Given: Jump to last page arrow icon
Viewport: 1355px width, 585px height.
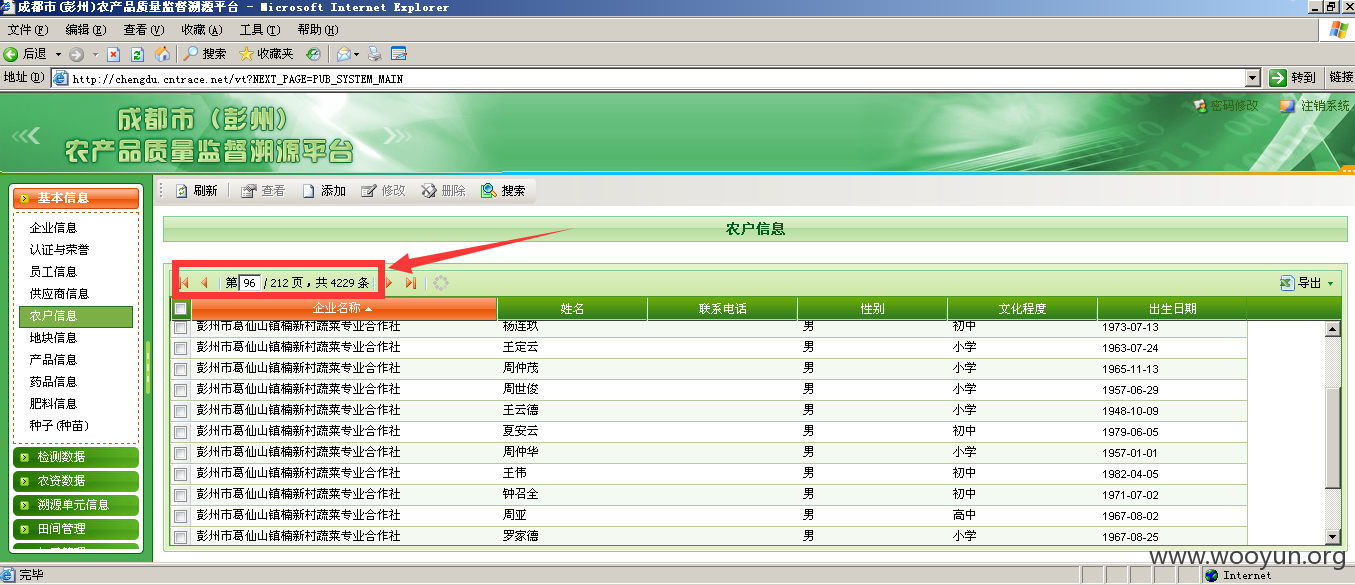Looking at the screenshot, I should pyautogui.click(x=410, y=283).
